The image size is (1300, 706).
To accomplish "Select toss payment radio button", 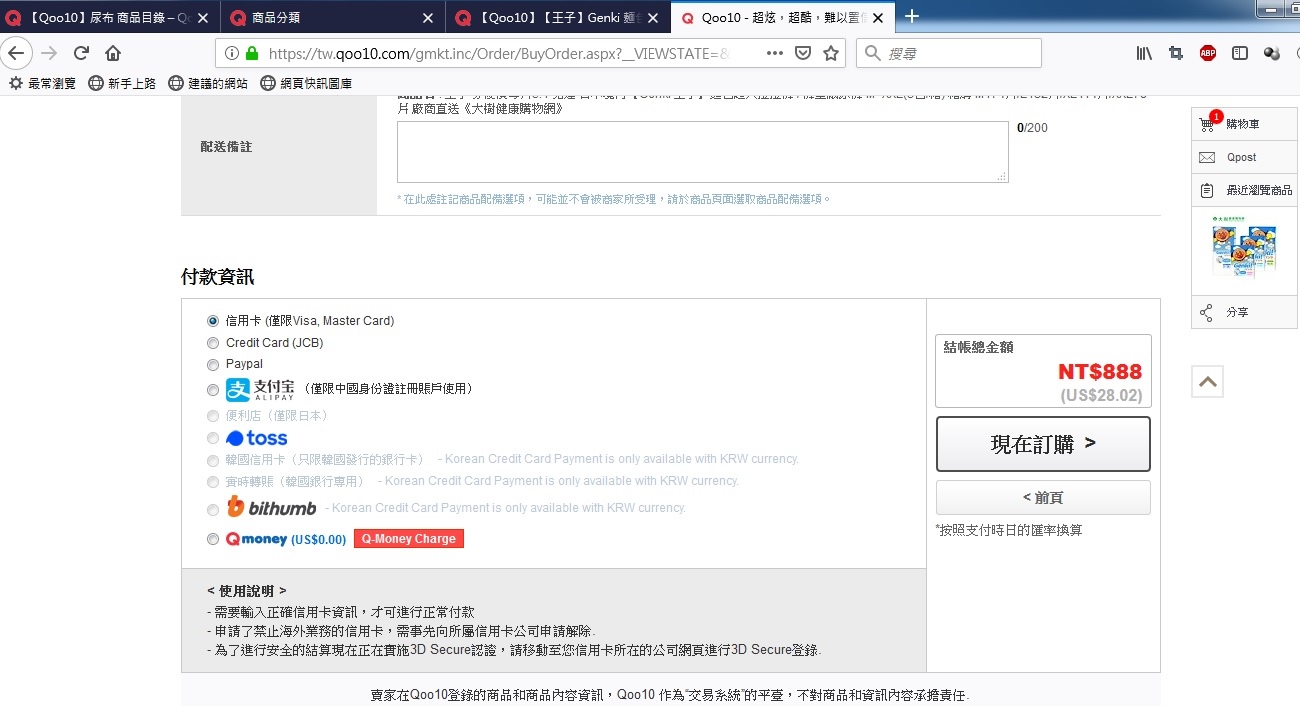I will [x=213, y=438].
